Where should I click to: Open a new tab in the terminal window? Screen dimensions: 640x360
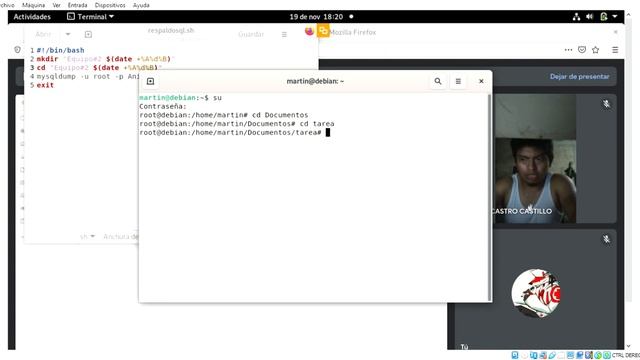tap(150, 81)
